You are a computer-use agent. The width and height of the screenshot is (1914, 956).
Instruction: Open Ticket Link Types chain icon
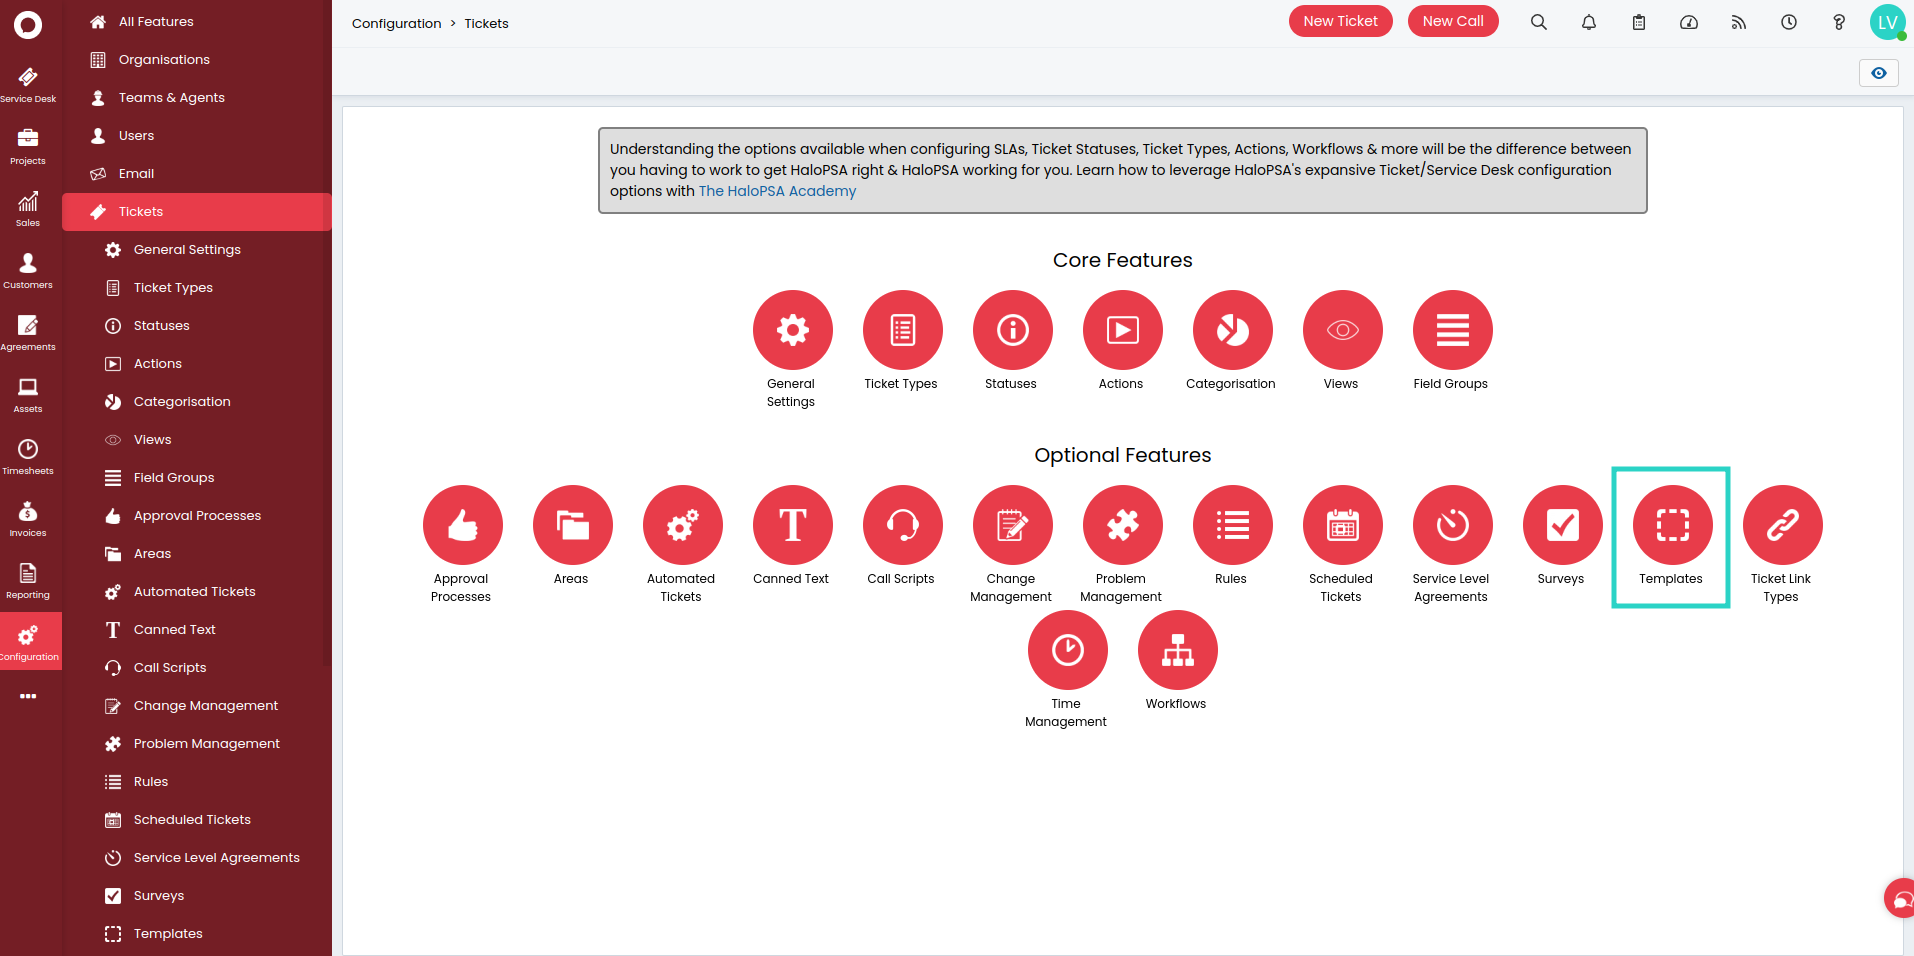(1782, 525)
